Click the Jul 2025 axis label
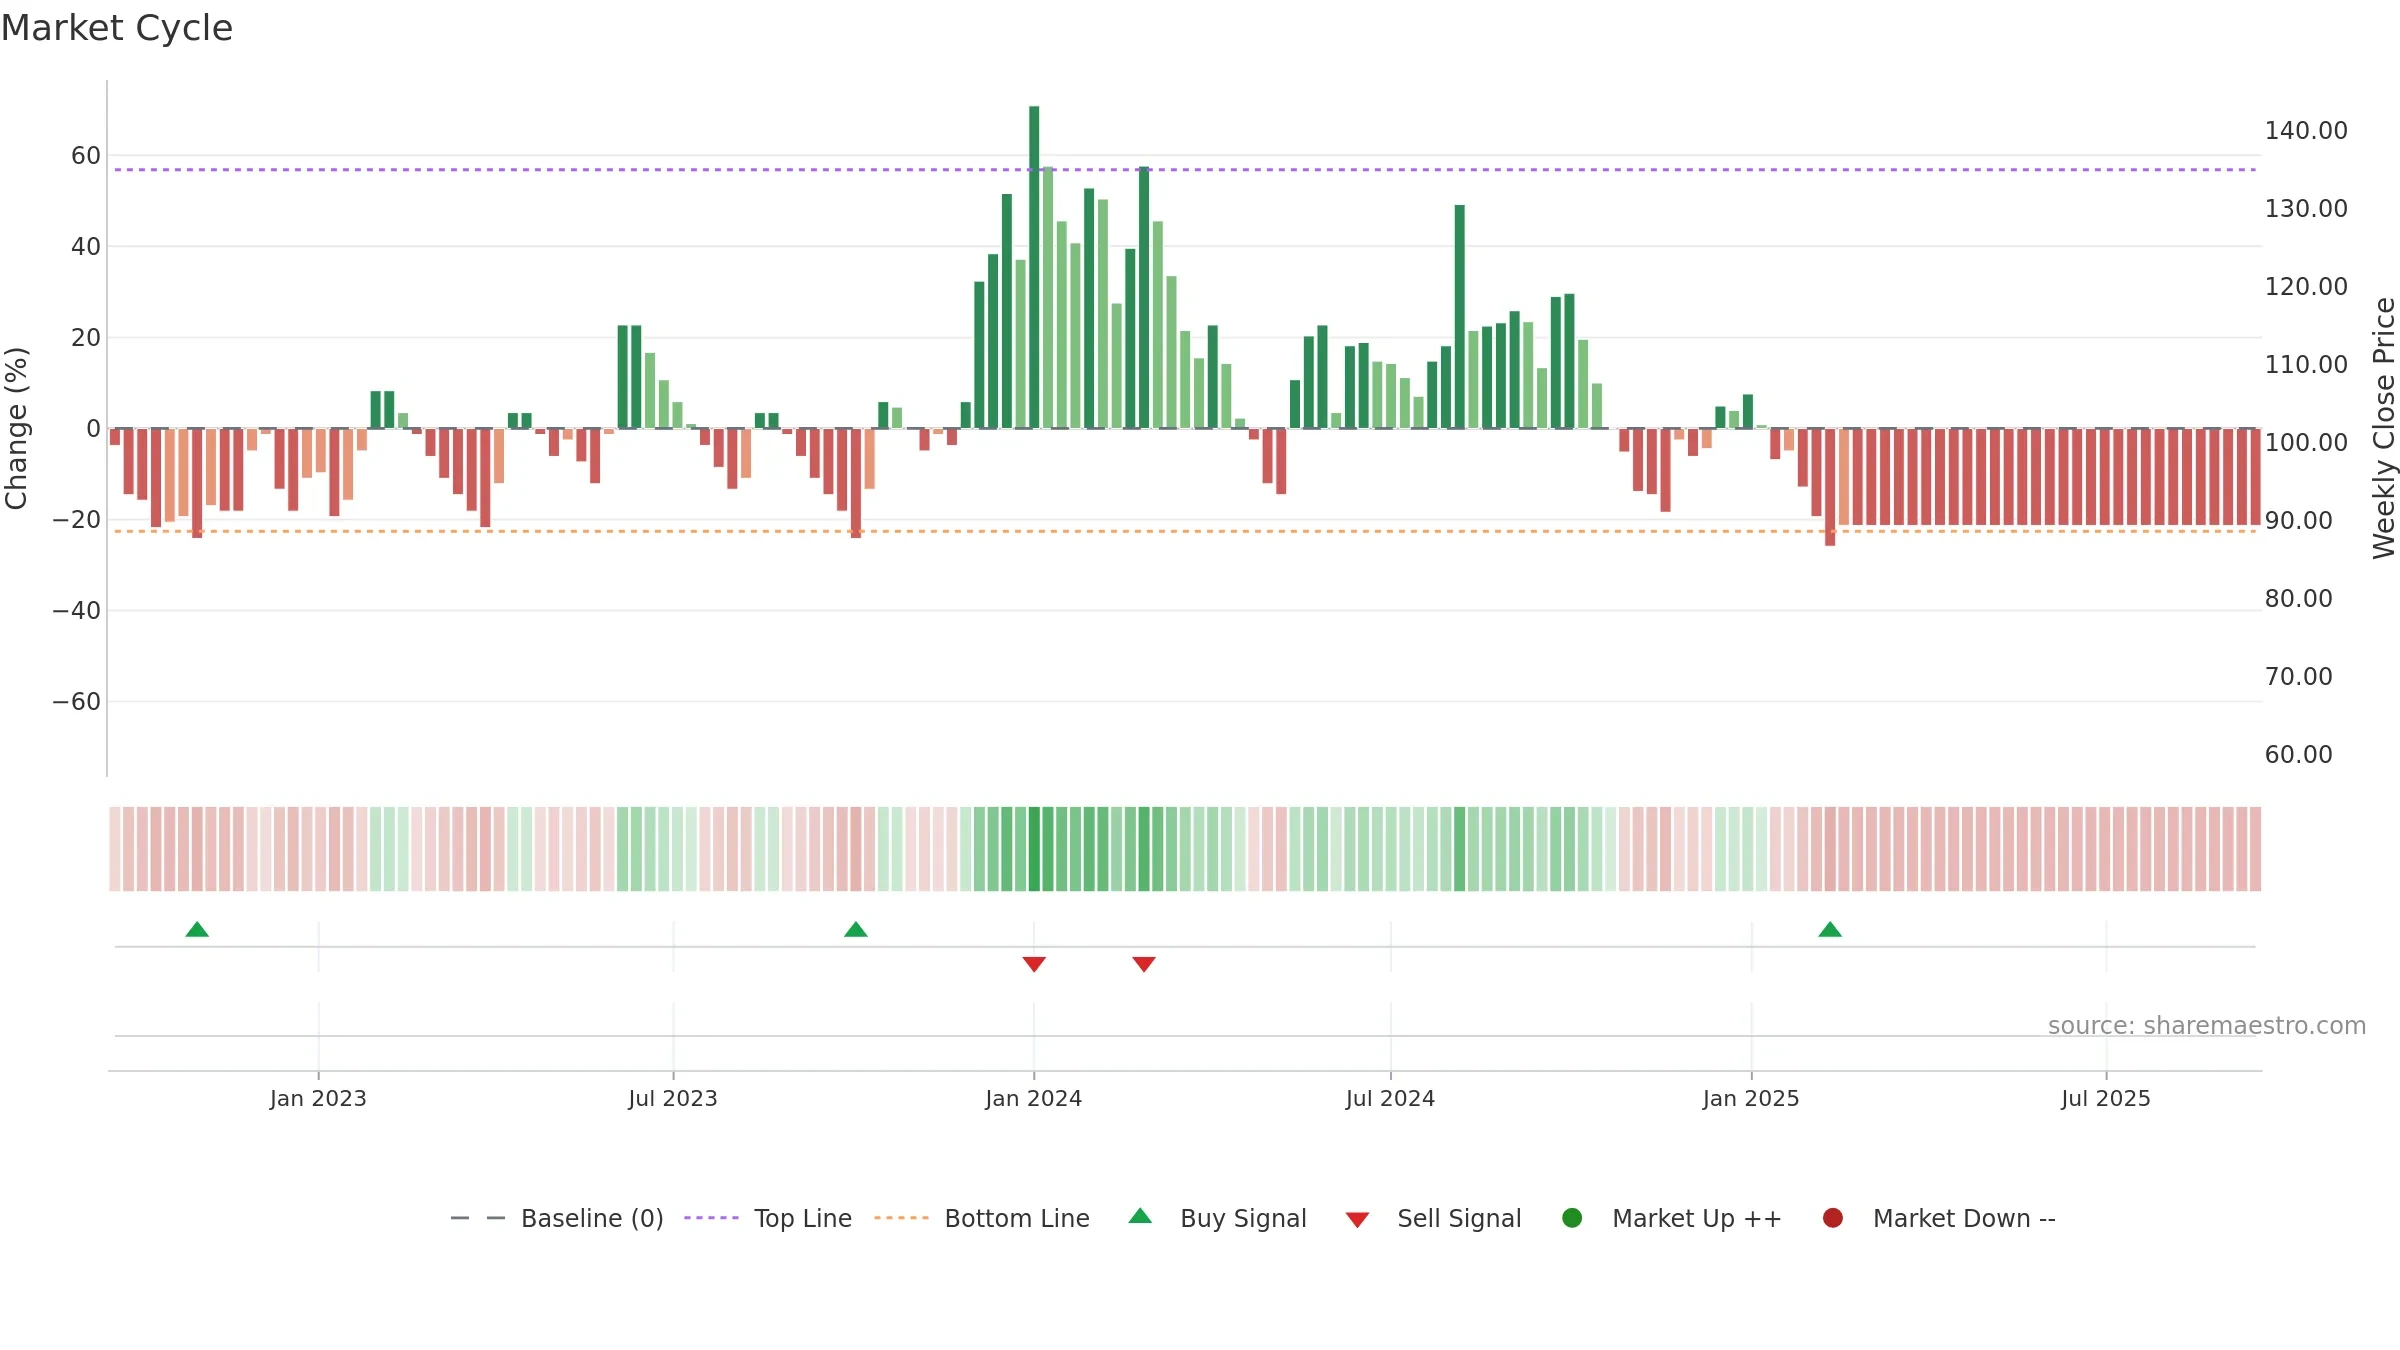Image resolution: width=2400 pixels, height=1350 pixels. 2106,1098
